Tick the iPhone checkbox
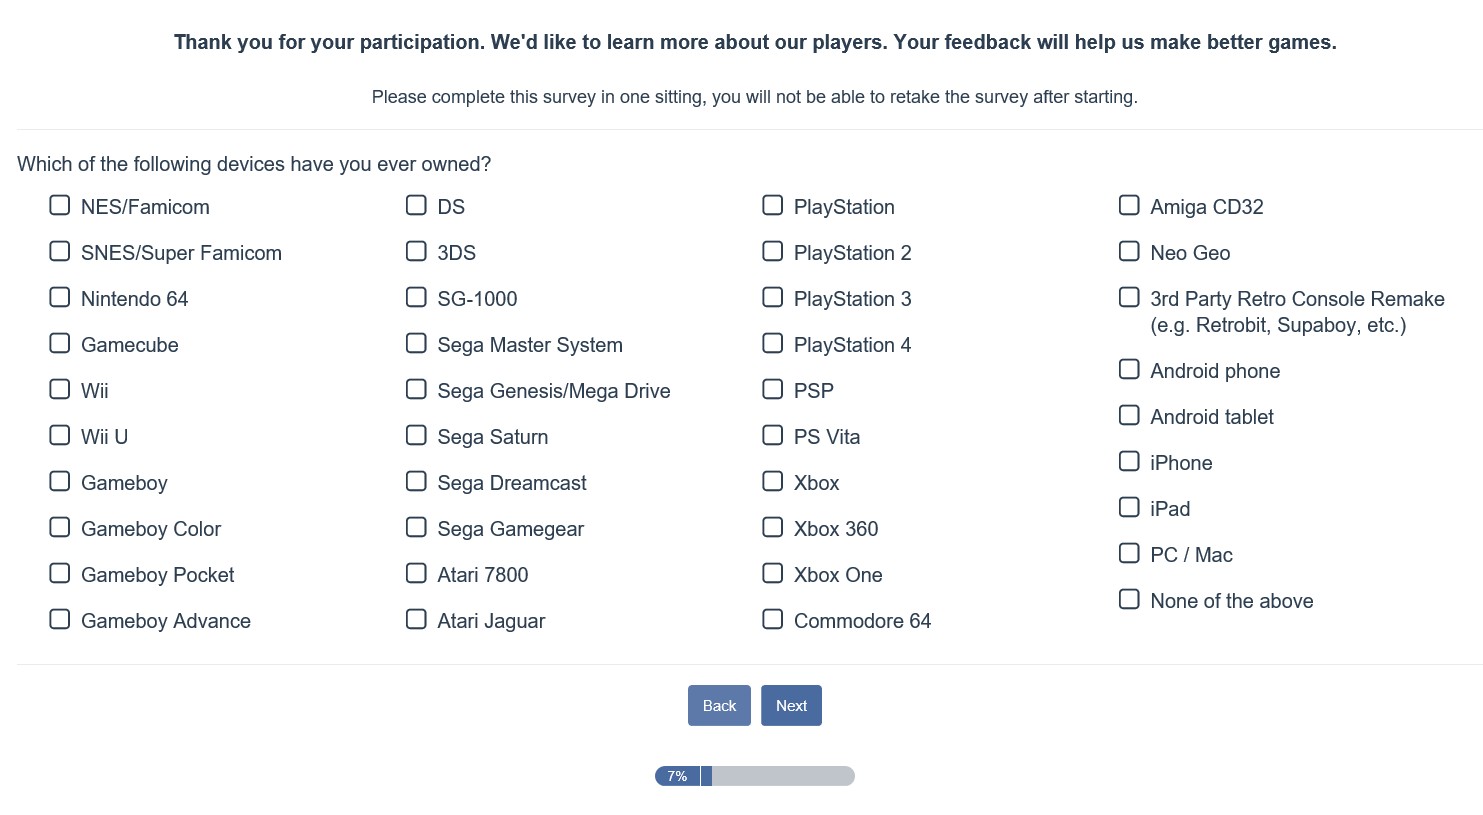1483x815 pixels. coord(1129,462)
